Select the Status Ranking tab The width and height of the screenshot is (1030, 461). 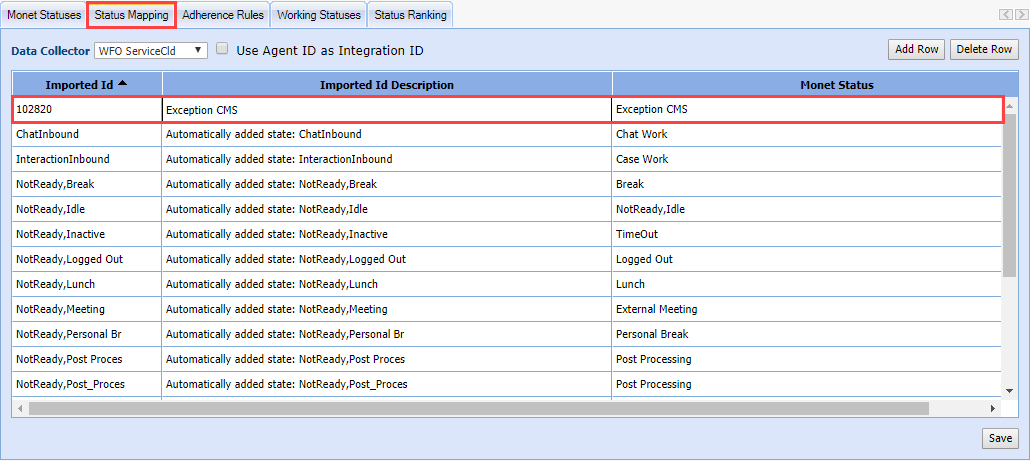click(x=410, y=15)
